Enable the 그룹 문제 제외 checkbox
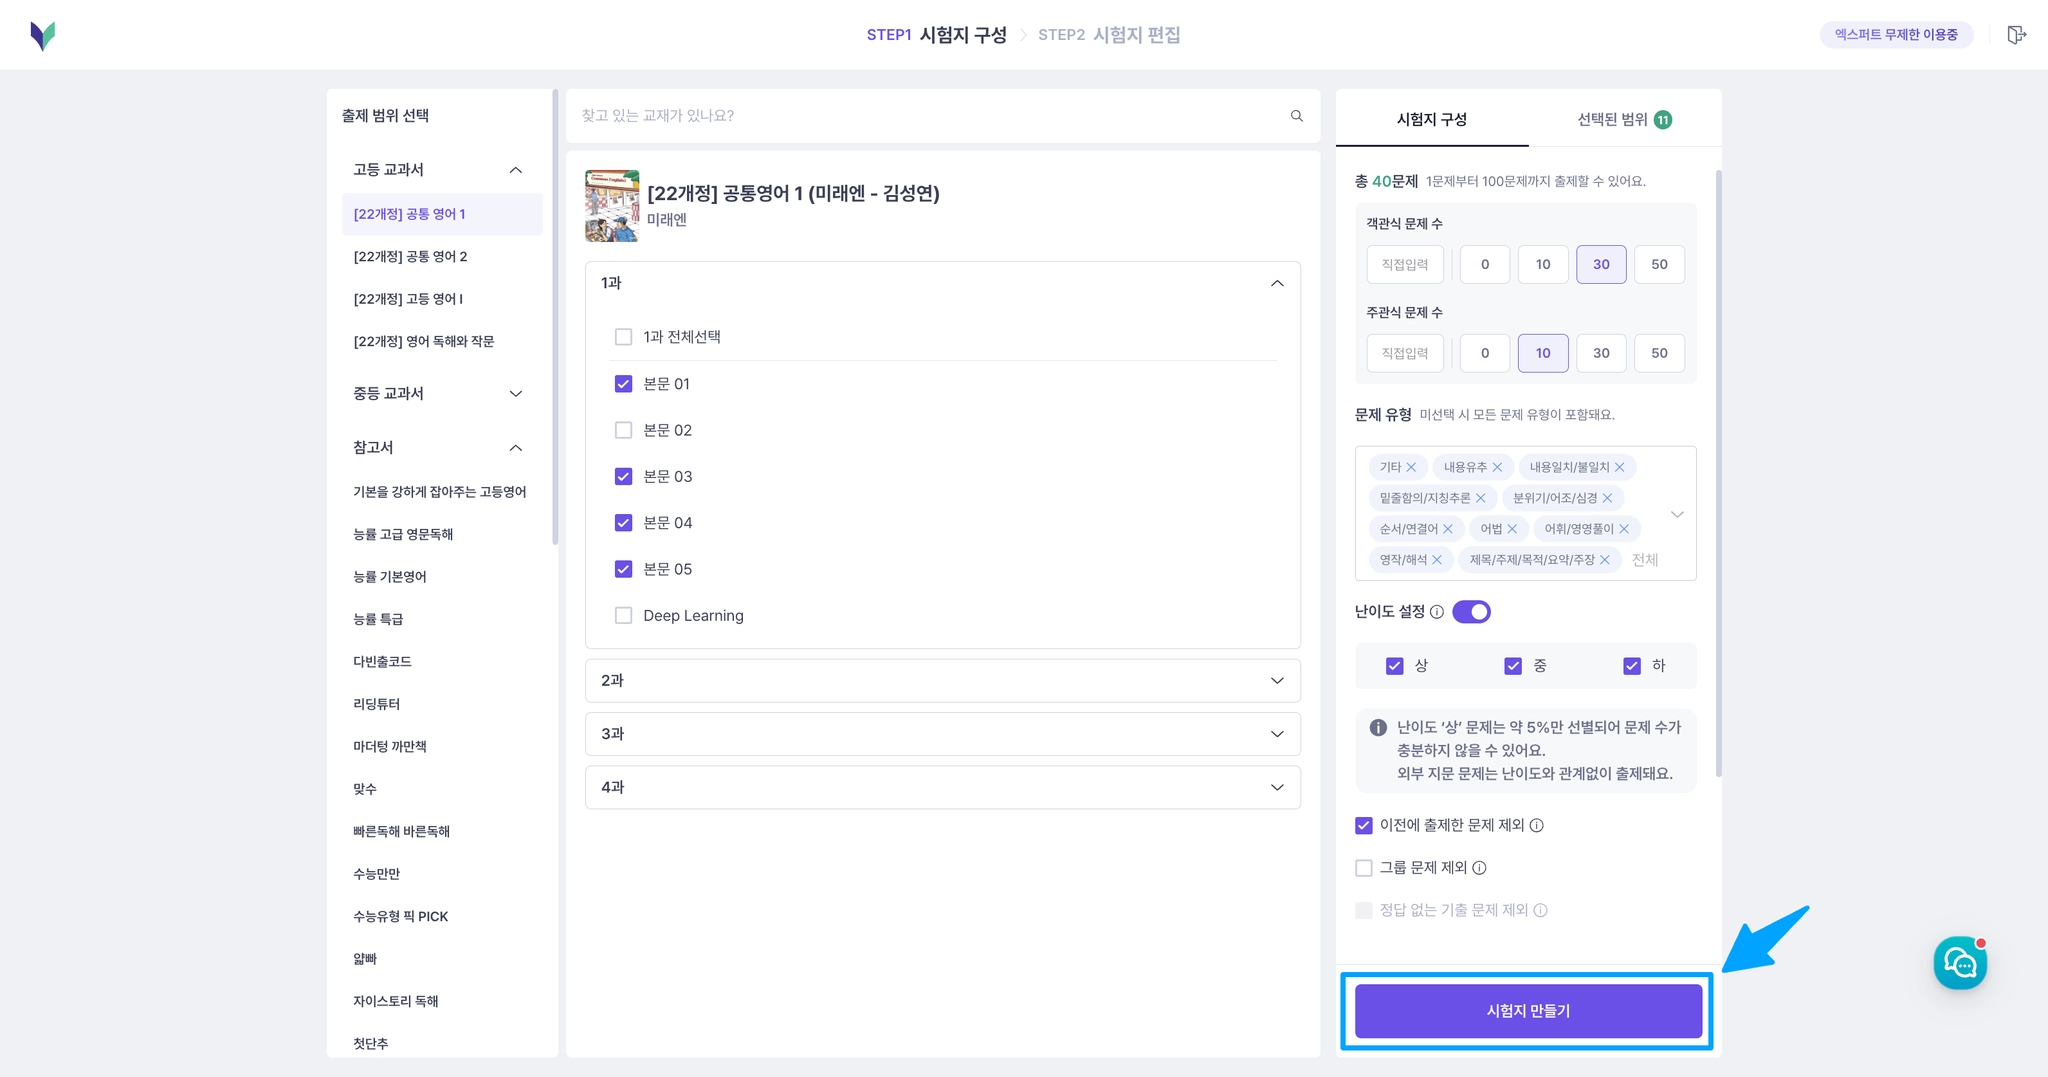Screen dimensions: 2048x1077 (1364, 868)
